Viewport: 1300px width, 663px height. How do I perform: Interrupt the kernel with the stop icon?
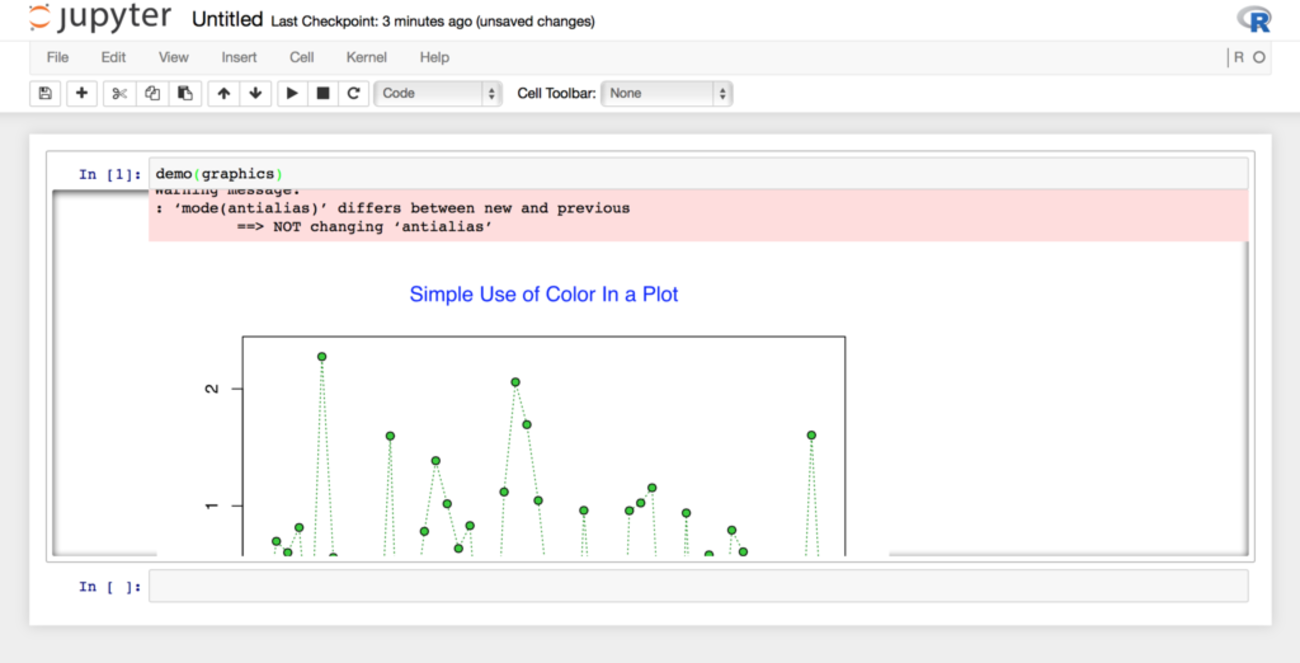coord(323,93)
